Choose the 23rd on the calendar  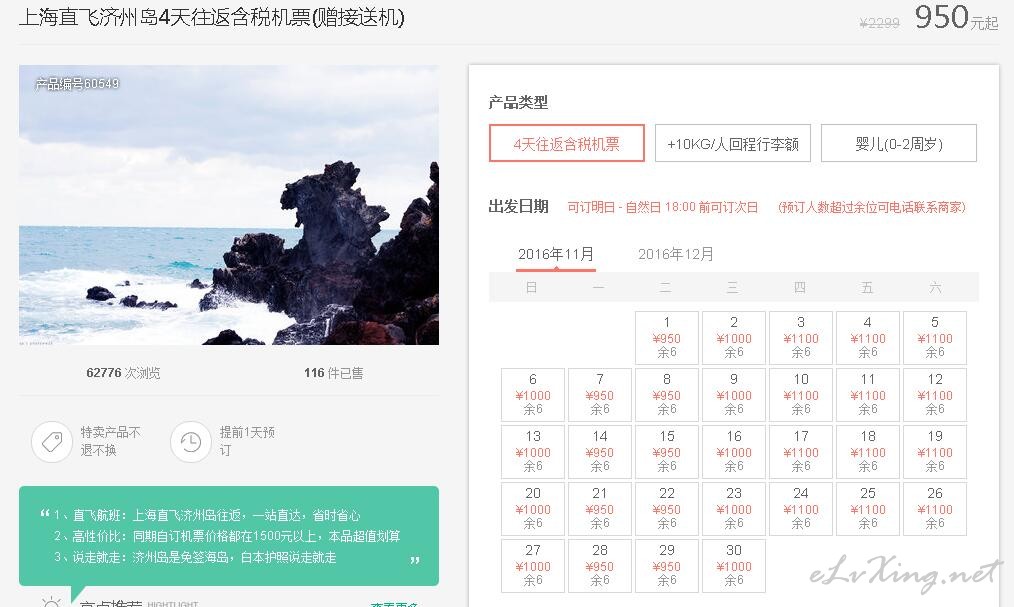pos(734,508)
